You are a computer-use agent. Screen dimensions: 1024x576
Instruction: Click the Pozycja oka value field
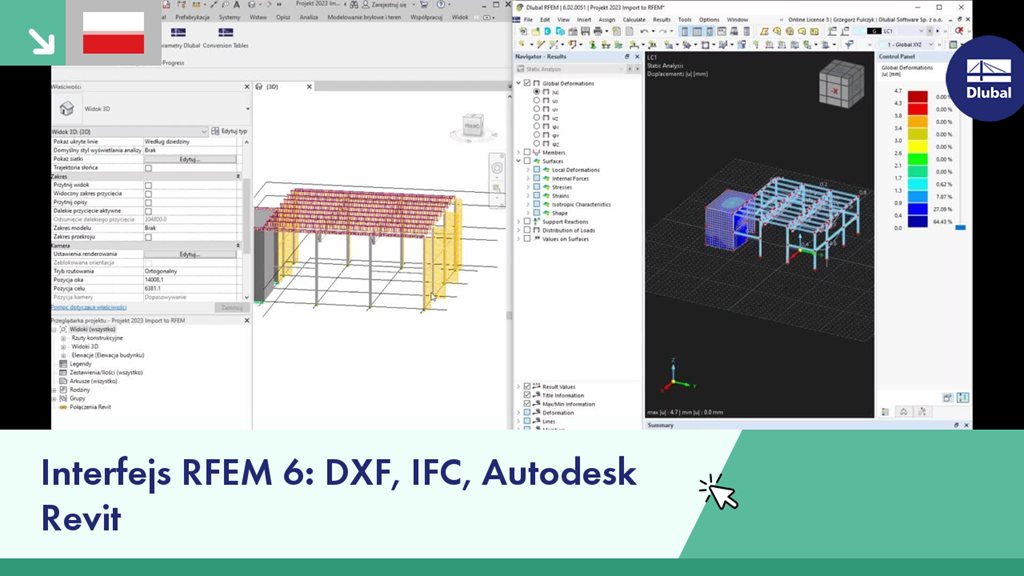[189, 280]
